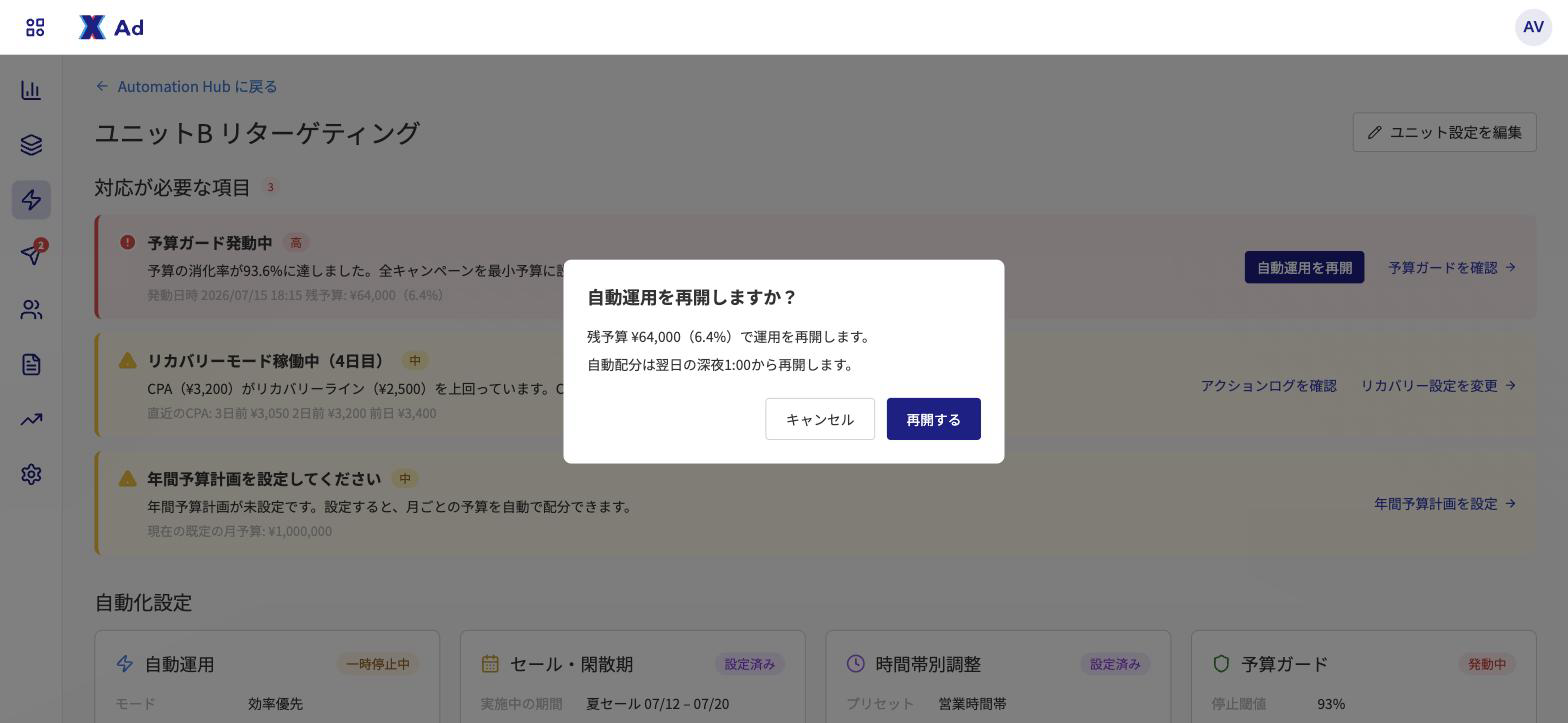Open the bar chart analytics sidebar icon

(31, 90)
